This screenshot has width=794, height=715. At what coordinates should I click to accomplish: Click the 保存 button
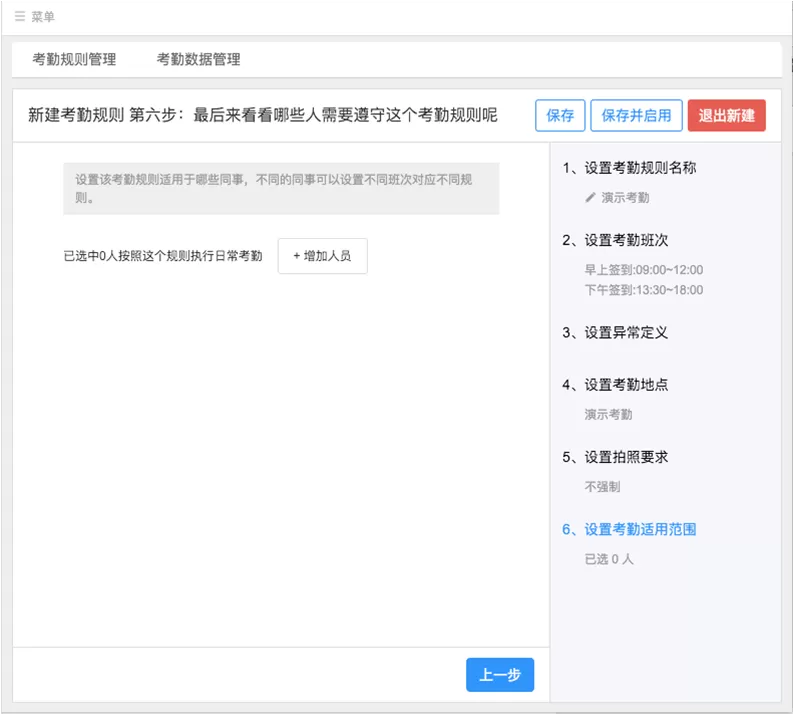coord(560,115)
